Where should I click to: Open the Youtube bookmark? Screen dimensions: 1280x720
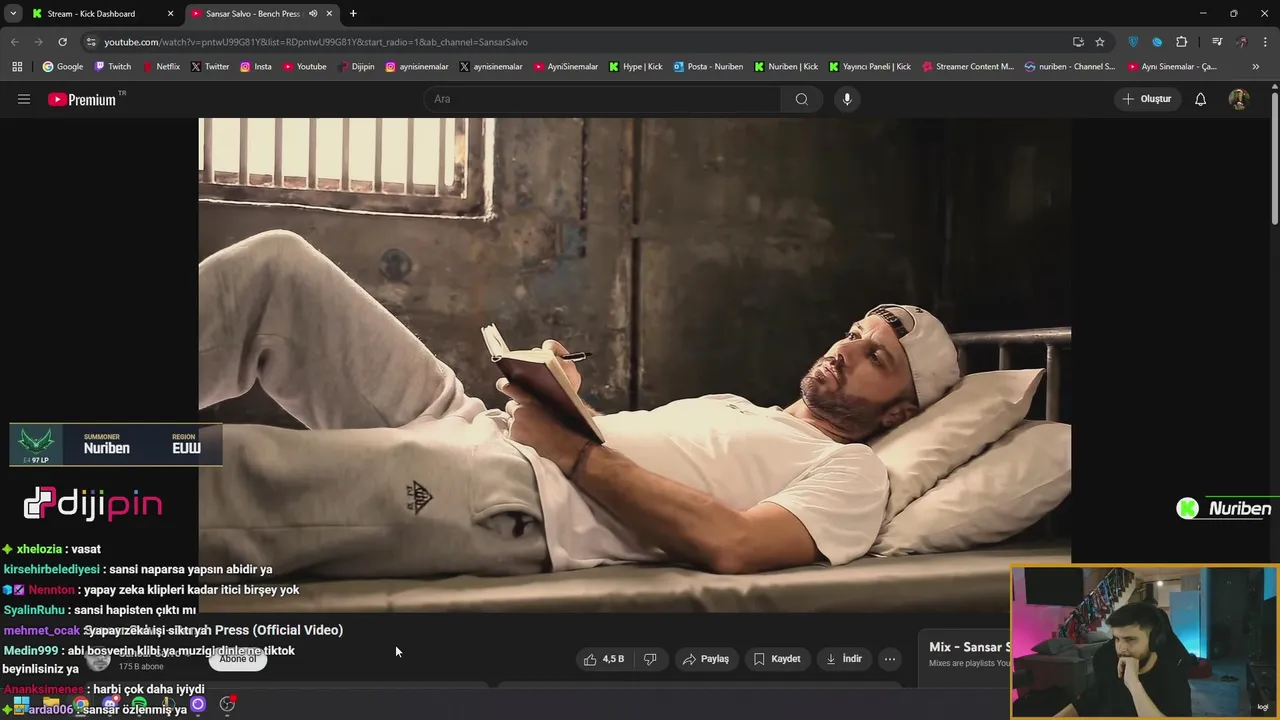(x=305, y=67)
